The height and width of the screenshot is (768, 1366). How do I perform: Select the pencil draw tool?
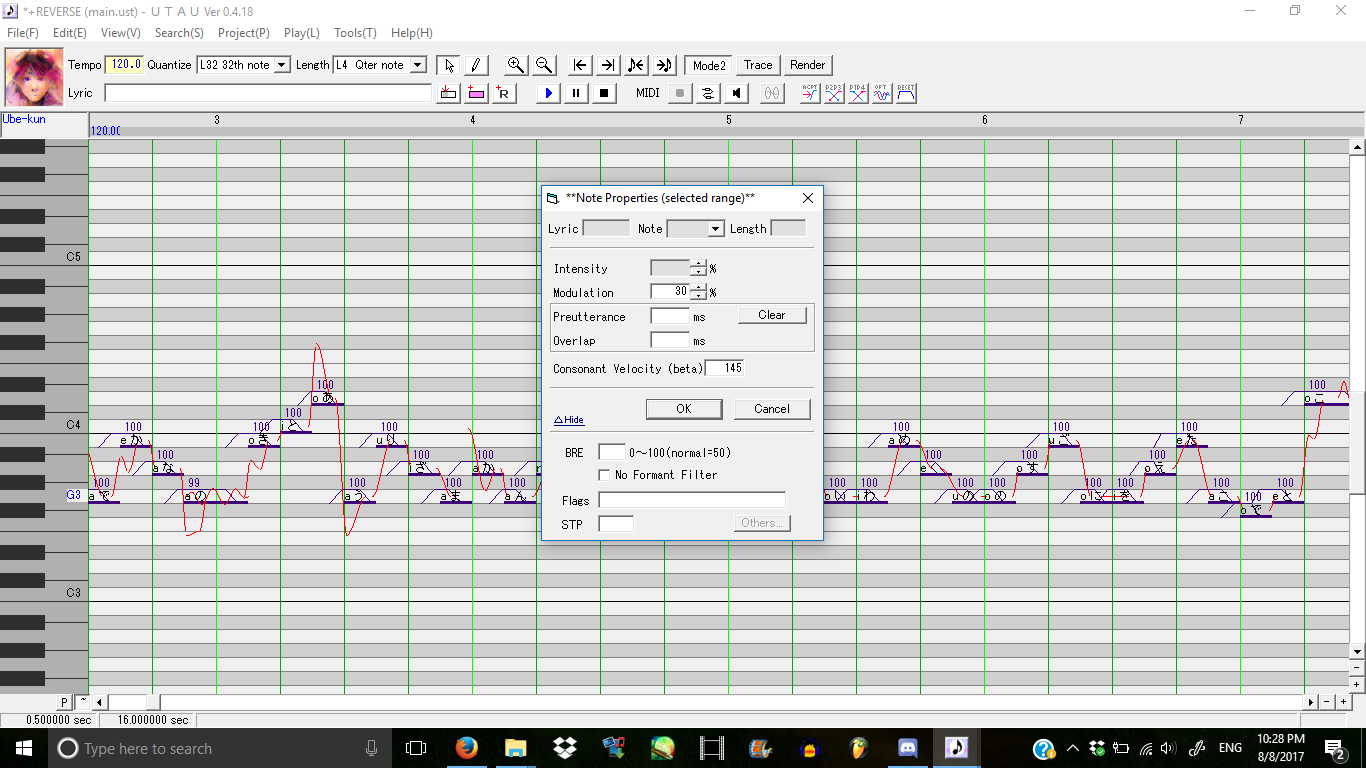476,65
